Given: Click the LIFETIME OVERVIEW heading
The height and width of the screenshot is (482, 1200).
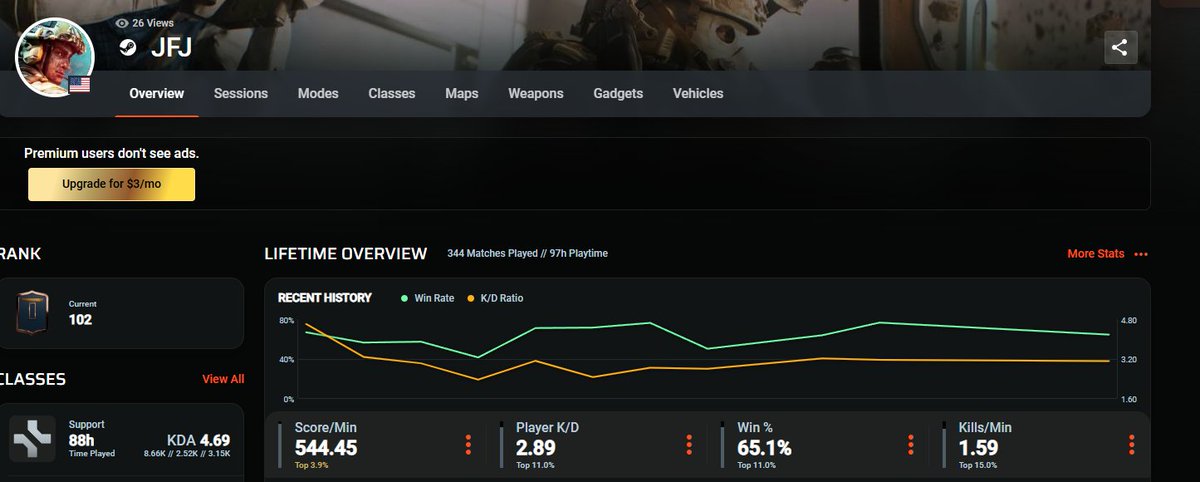Looking at the screenshot, I should (x=346, y=254).
